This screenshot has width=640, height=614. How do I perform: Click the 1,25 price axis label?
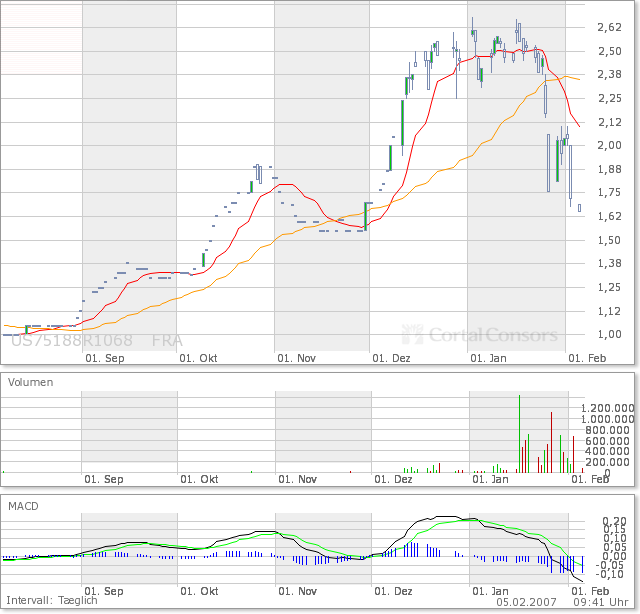point(609,287)
